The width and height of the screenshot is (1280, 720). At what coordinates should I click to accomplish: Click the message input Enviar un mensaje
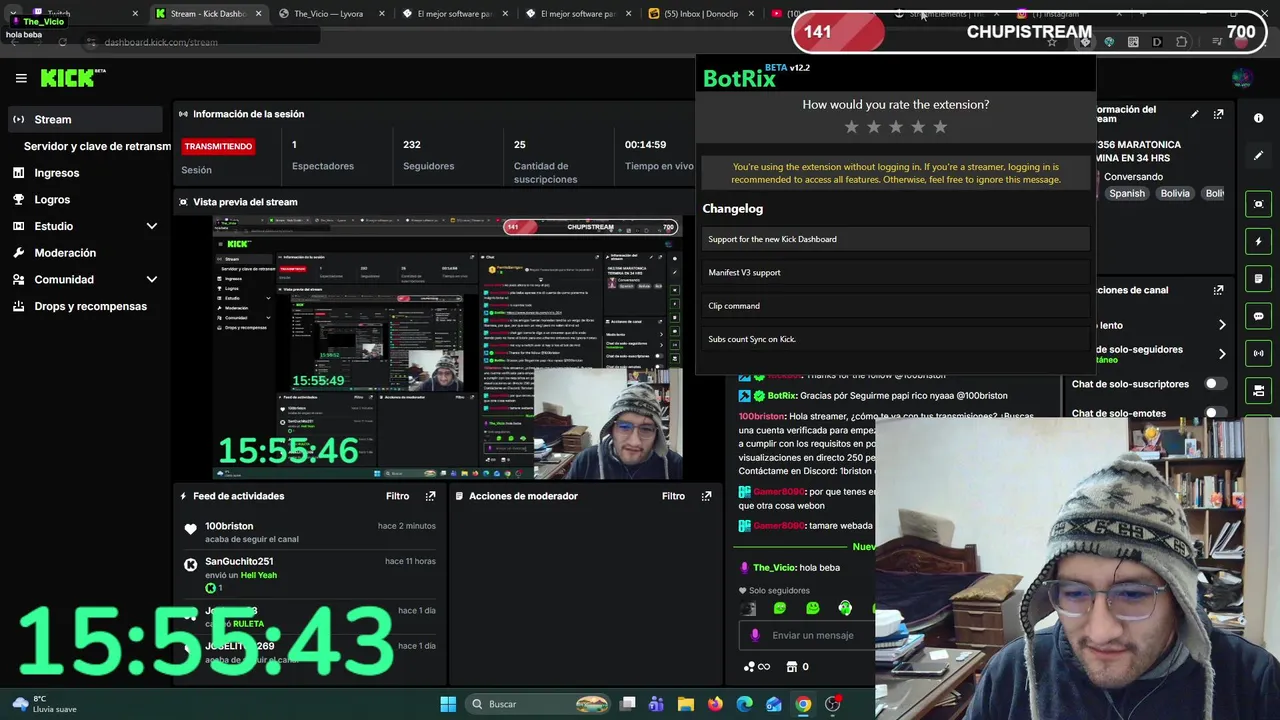[x=808, y=635]
